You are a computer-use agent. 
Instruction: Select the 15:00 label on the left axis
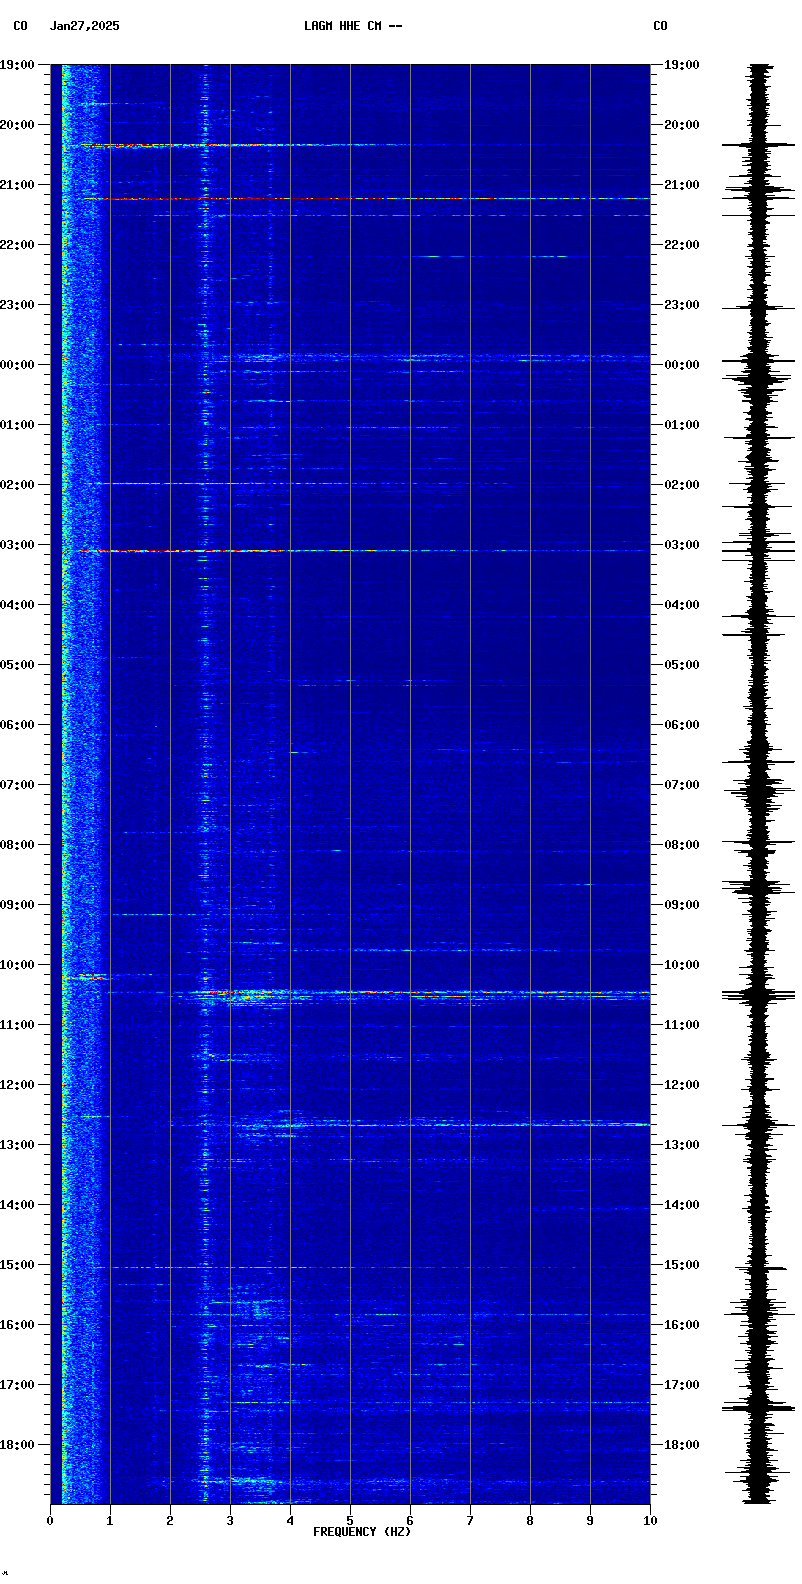18,1265
